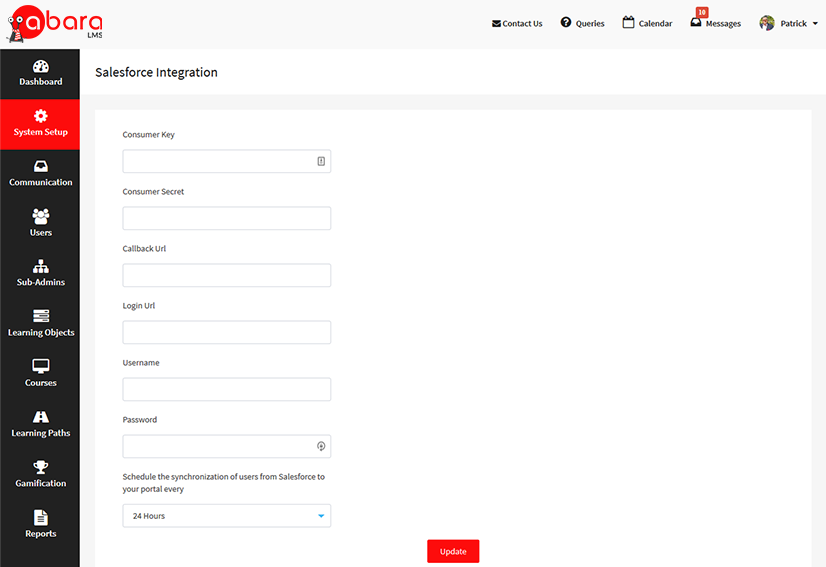826x567 pixels.
Task: Focus the Password input field
Action: pos(227,446)
